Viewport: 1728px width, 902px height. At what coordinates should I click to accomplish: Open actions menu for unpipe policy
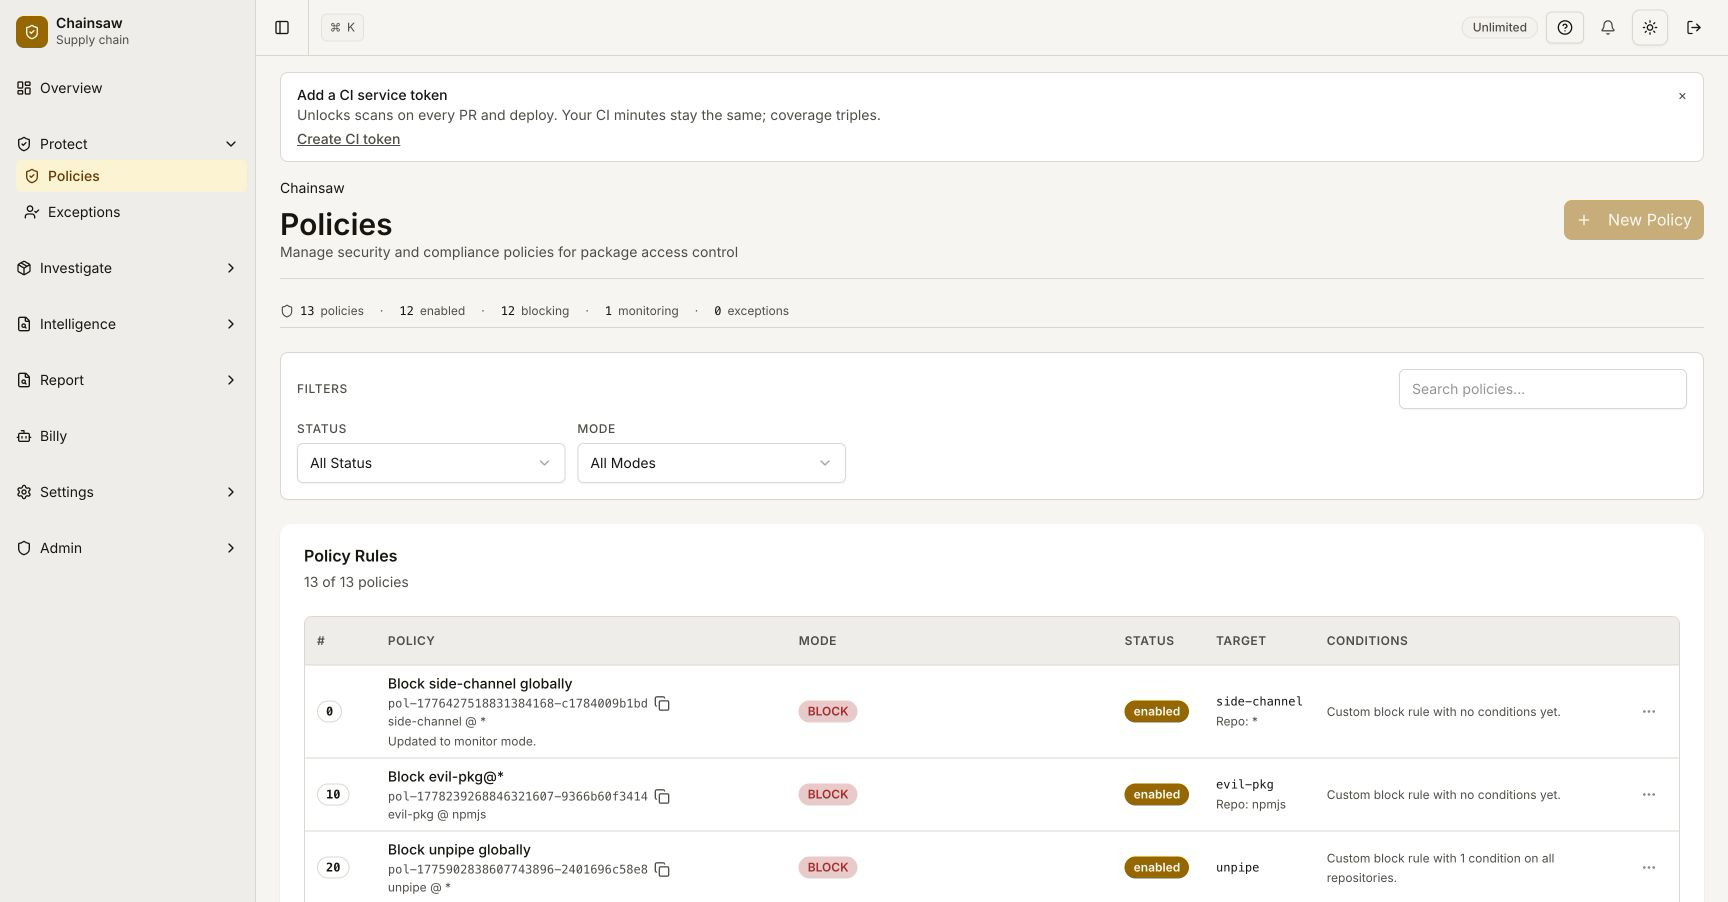pos(1649,868)
